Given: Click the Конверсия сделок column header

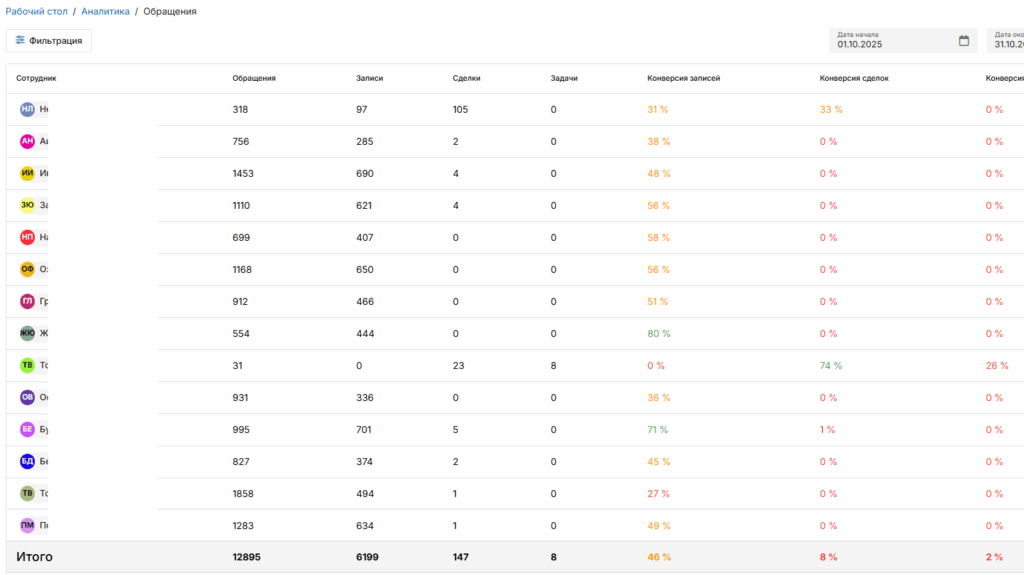Looking at the screenshot, I should click(x=853, y=78).
